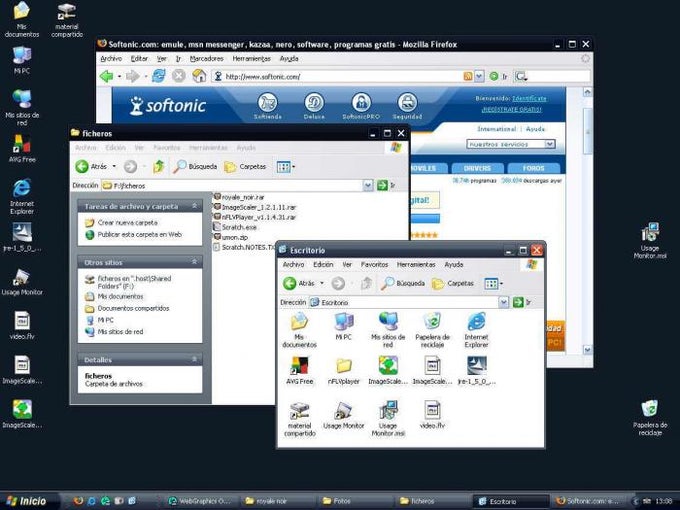Open Softienda icon on Softonic header
The width and height of the screenshot is (680, 510).
[x=268, y=106]
